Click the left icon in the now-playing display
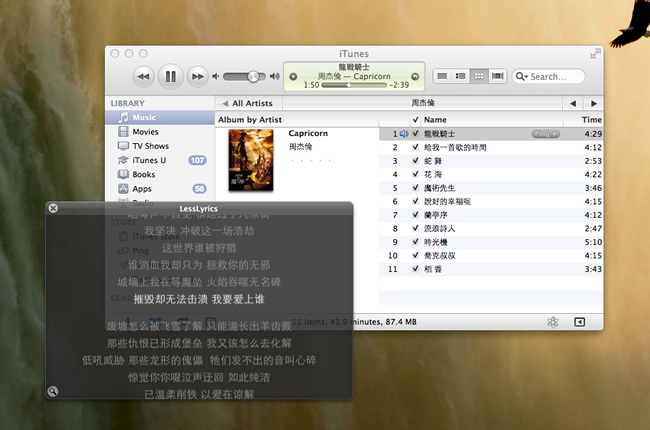 tap(293, 77)
